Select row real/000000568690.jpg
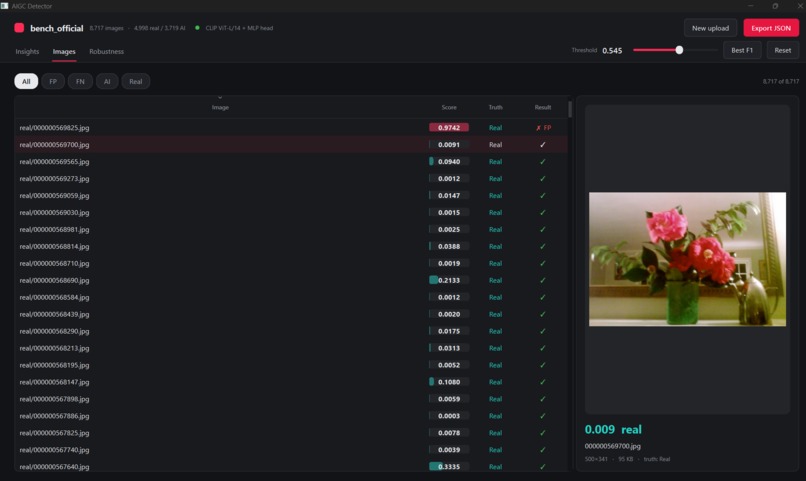 click(291, 280)
